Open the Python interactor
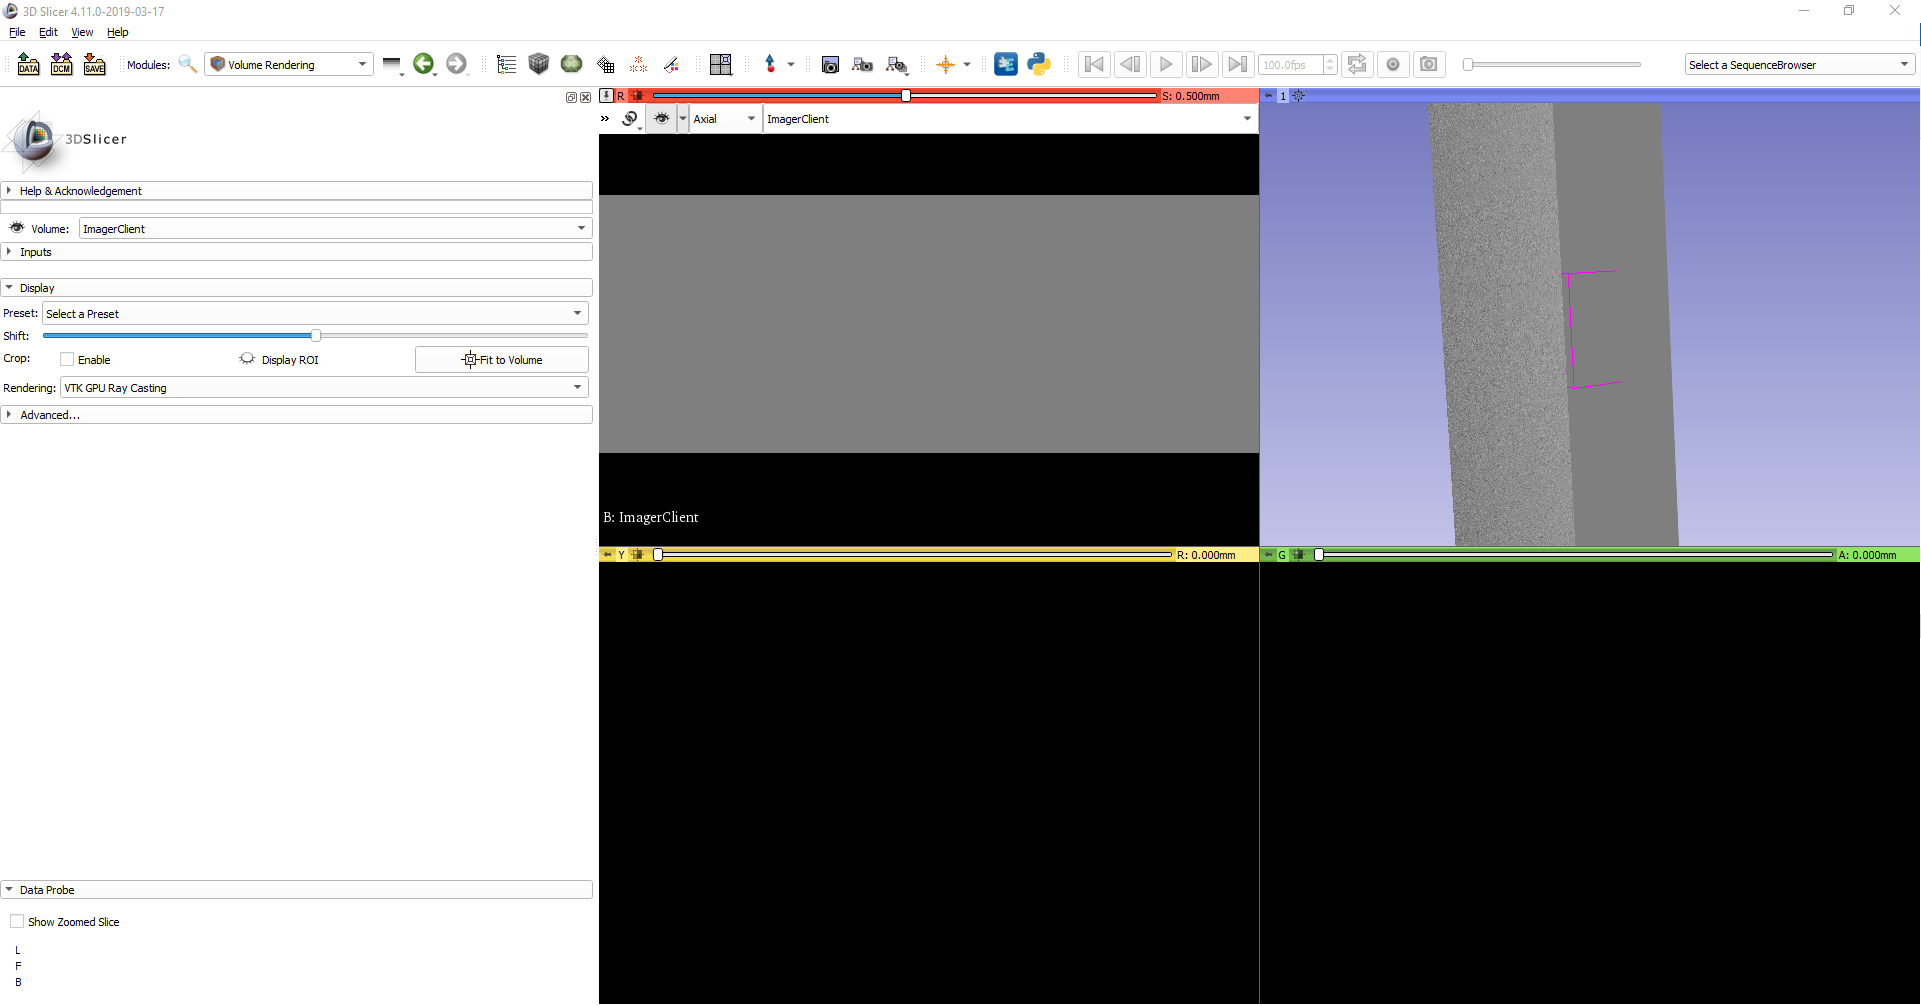The height and width of the screenshot is (1006, 1921). point(1039,63)
